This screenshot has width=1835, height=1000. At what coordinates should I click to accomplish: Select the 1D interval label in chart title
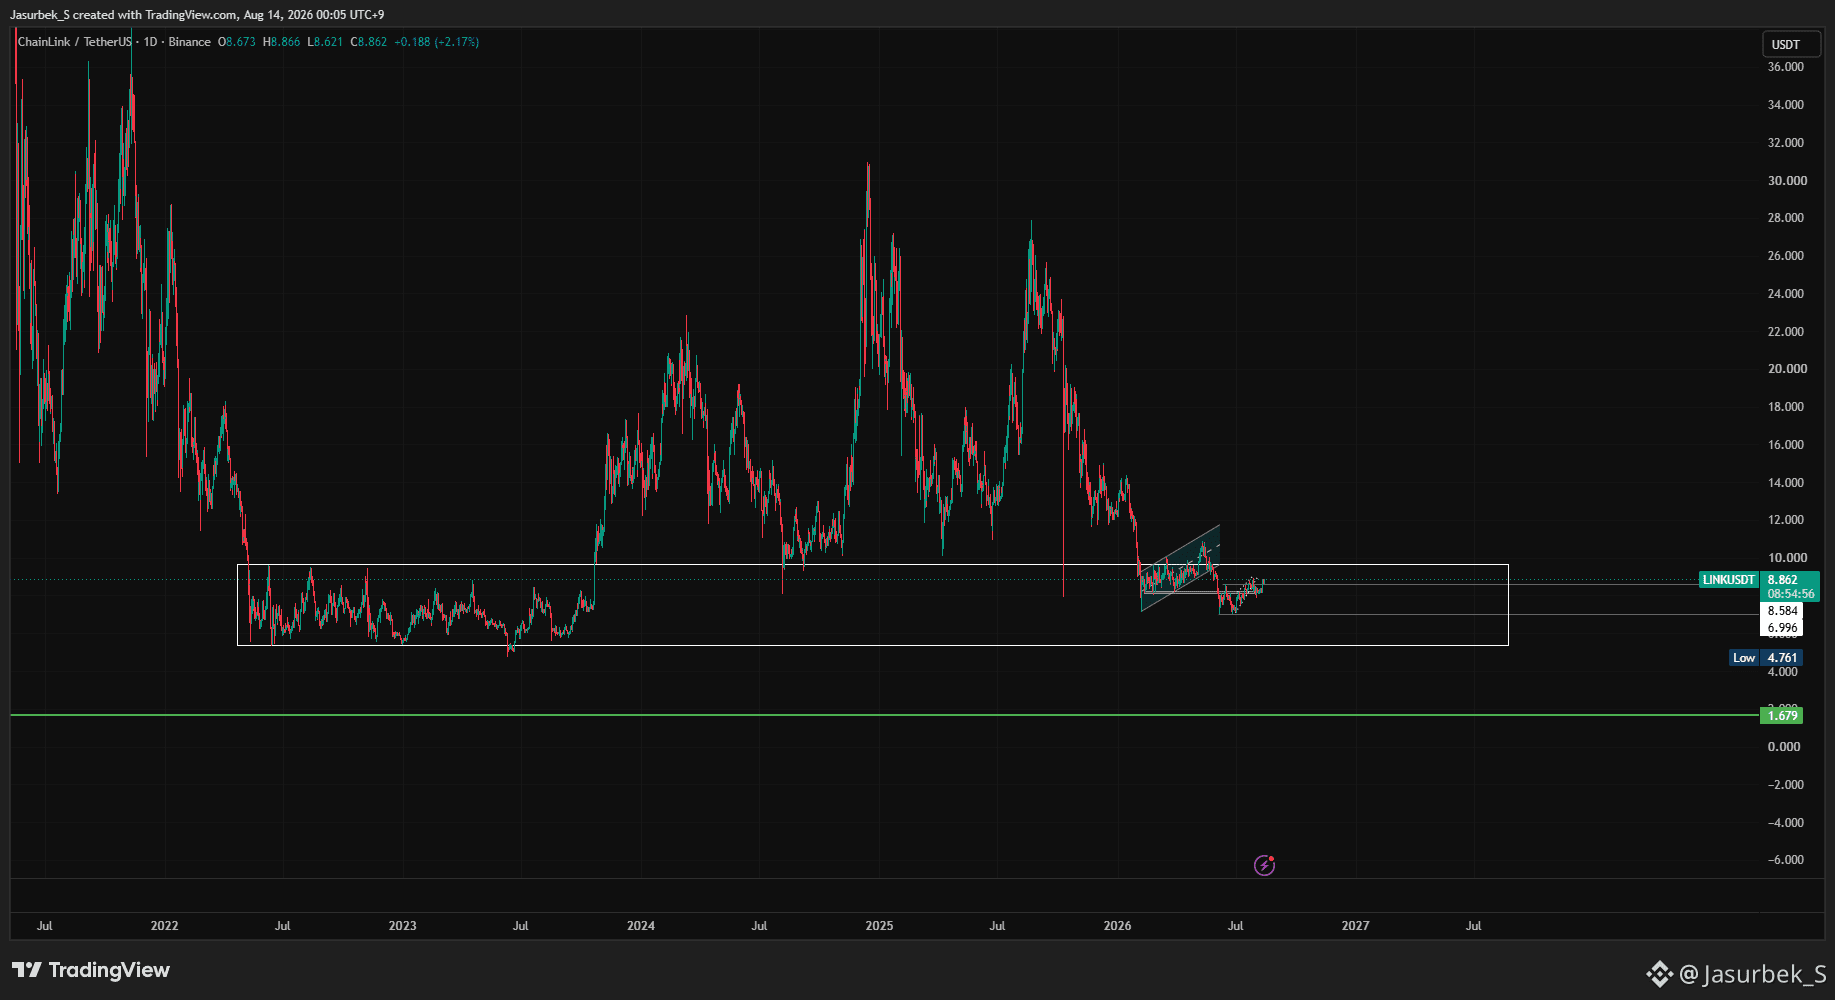[x=150, y=42]
